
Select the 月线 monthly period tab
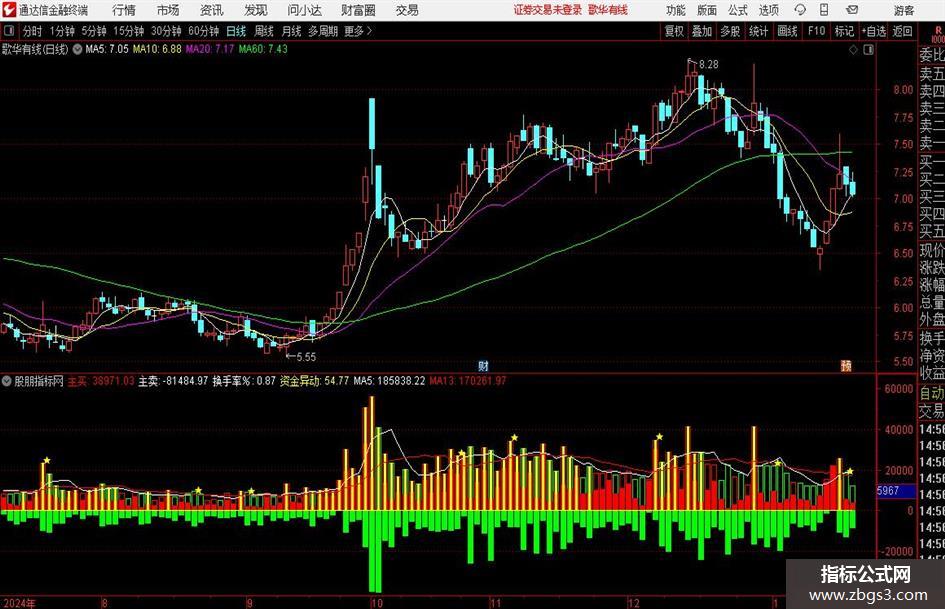point(292,31)
